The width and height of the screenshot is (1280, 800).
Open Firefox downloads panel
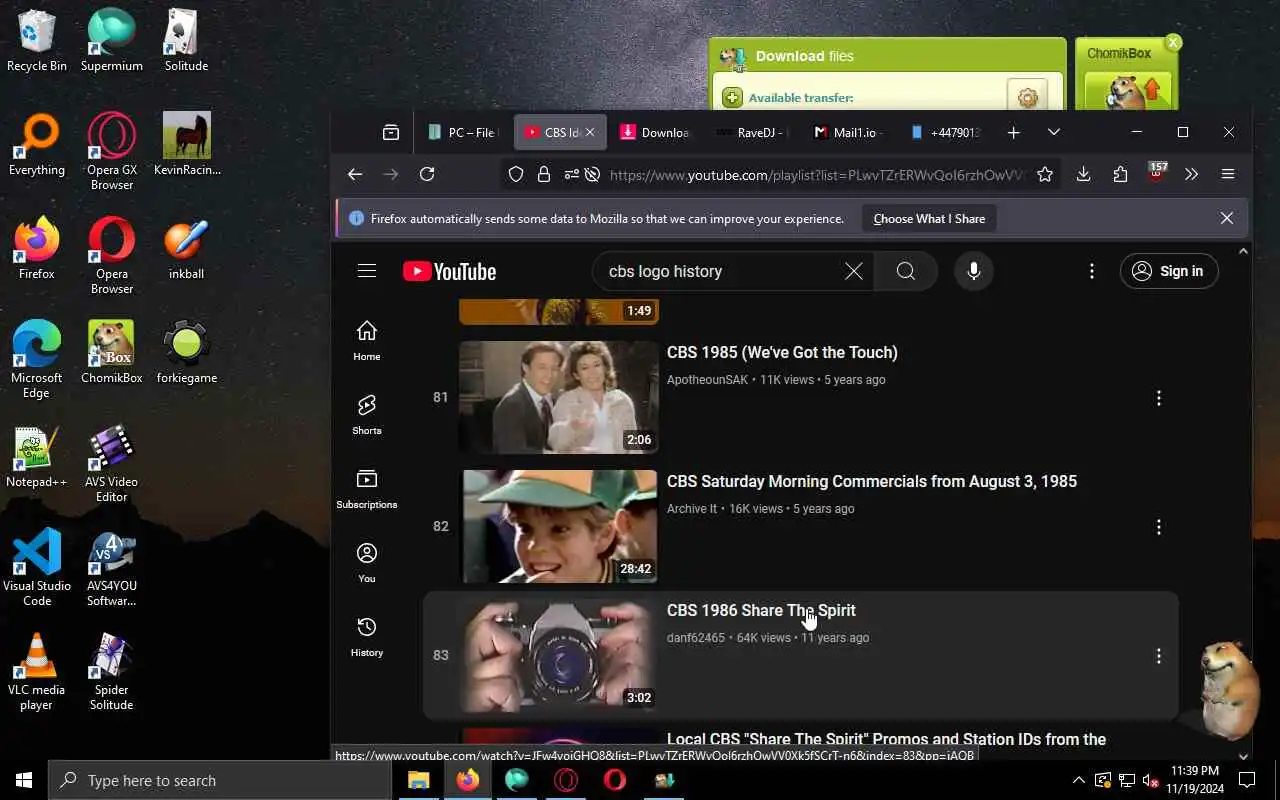point(1083,174)
